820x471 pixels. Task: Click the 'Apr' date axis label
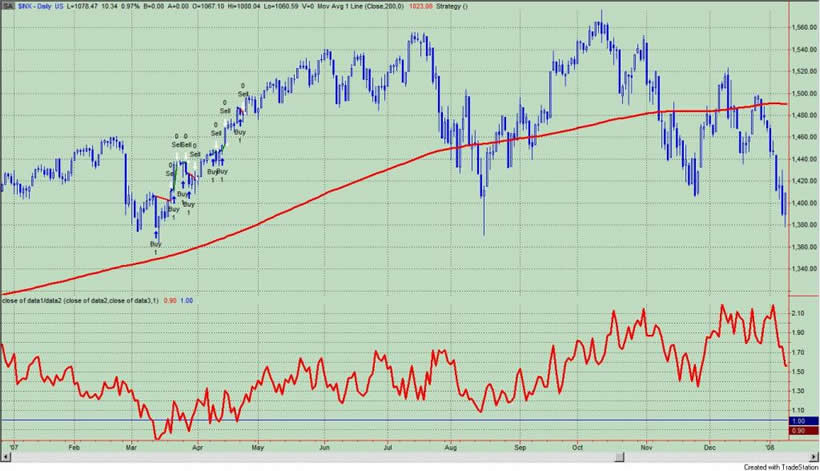[197, 447]
